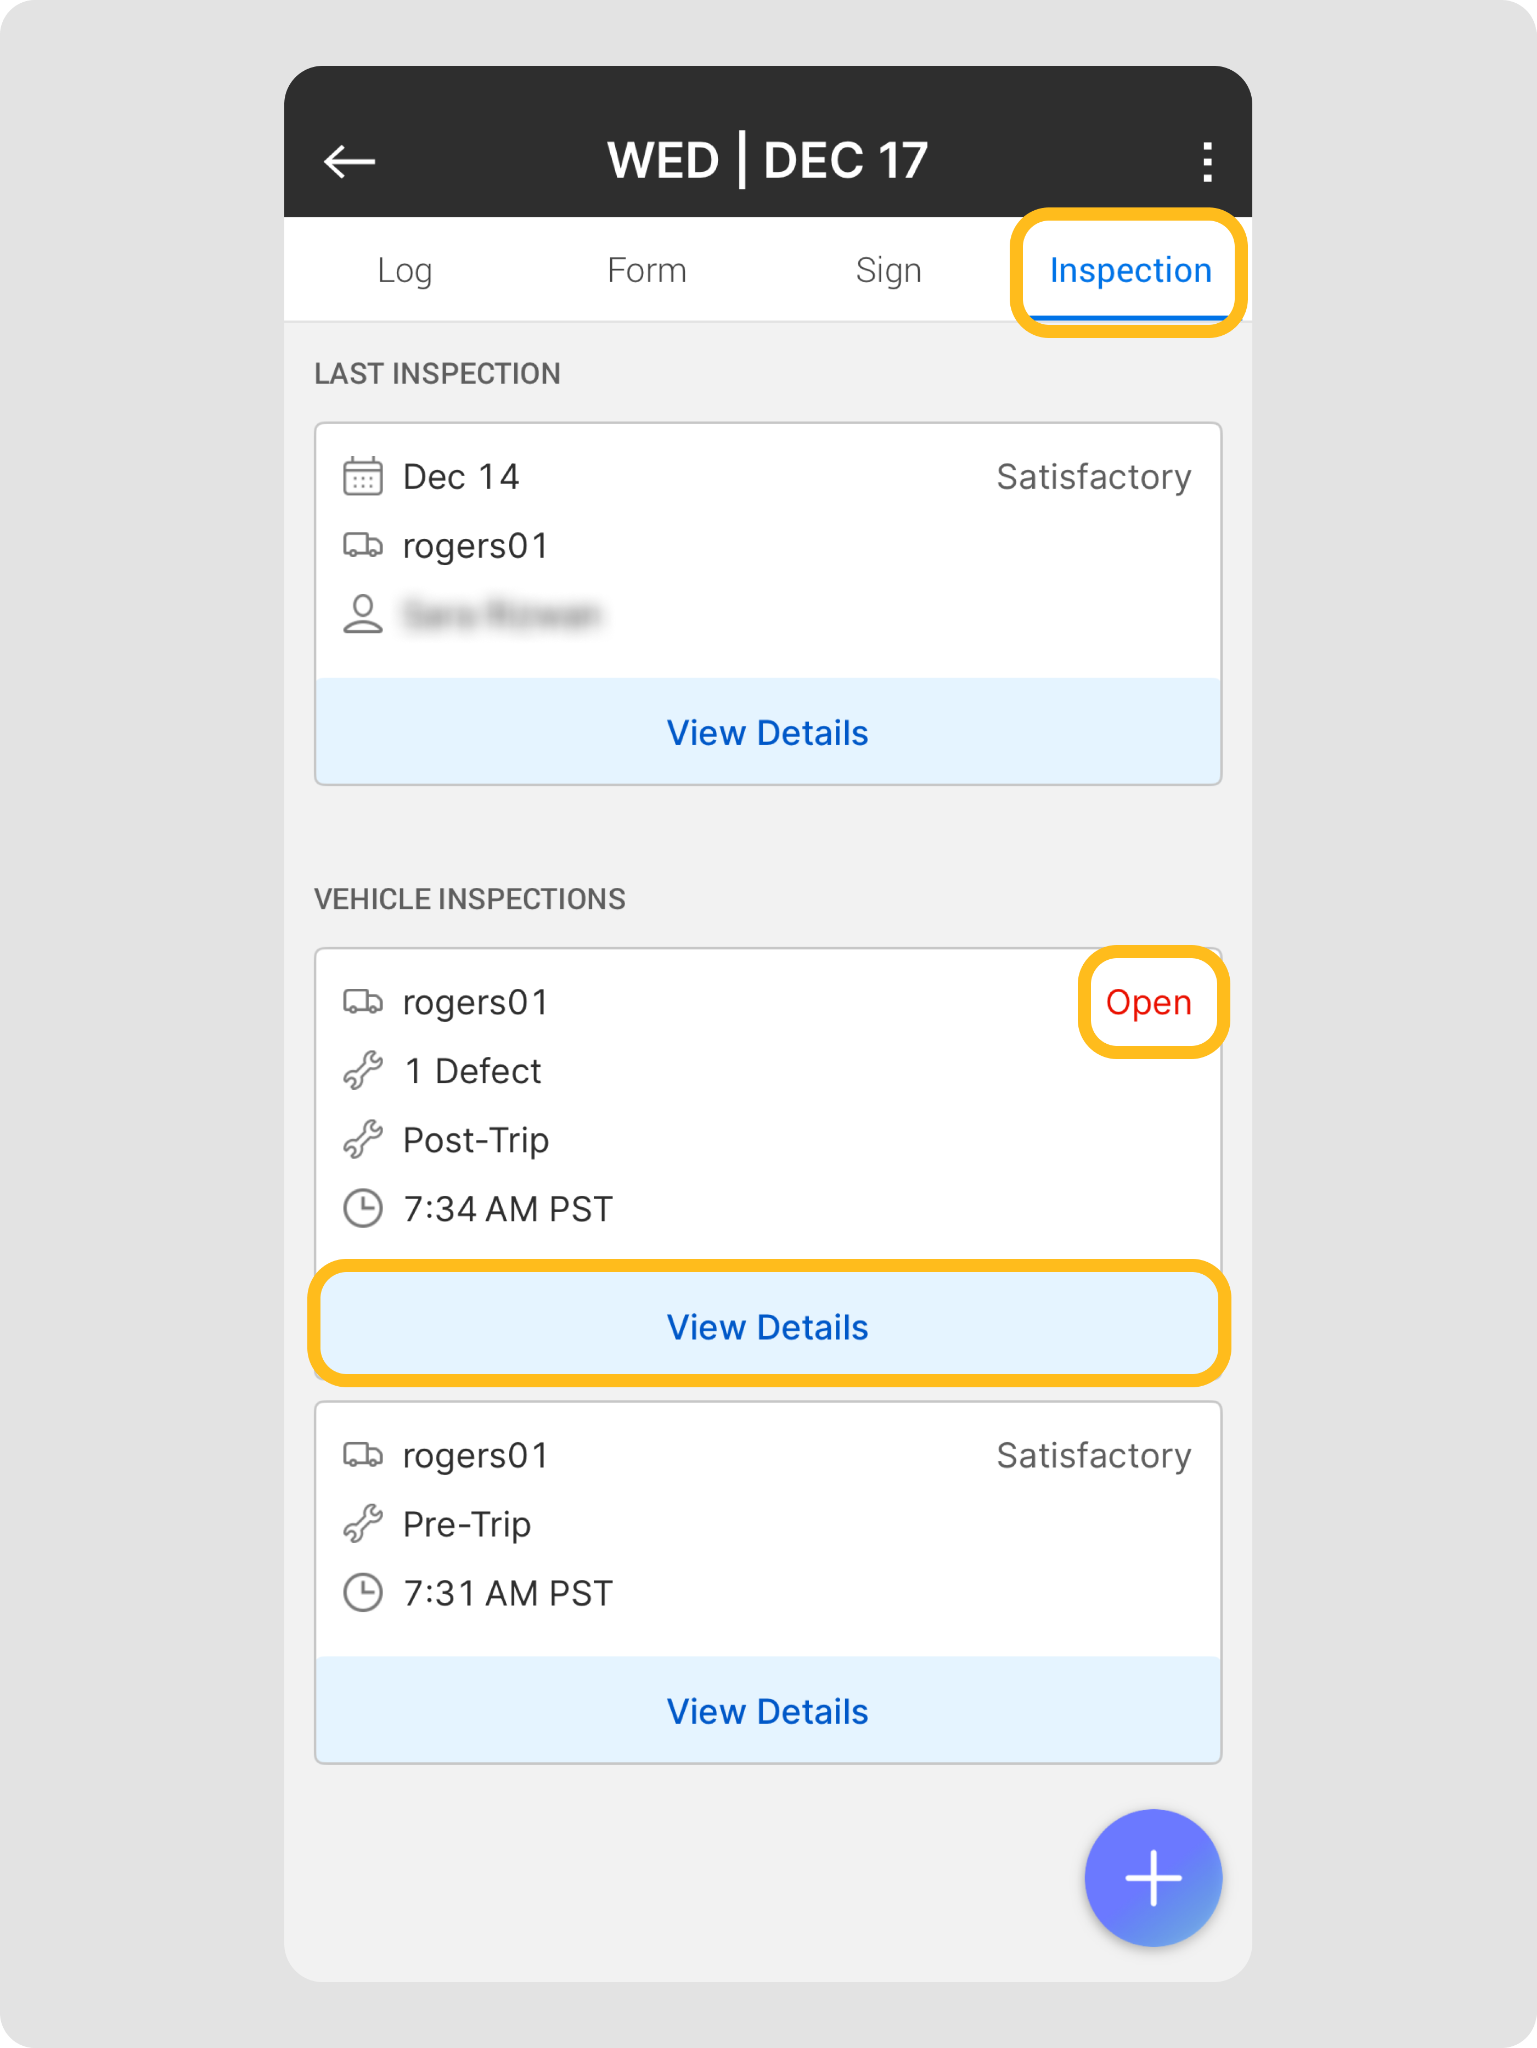This screenshot has height=2048, width=1537.
Task: Click the truck icon in Last Inspection card
Action: click(x=362, y=546)
